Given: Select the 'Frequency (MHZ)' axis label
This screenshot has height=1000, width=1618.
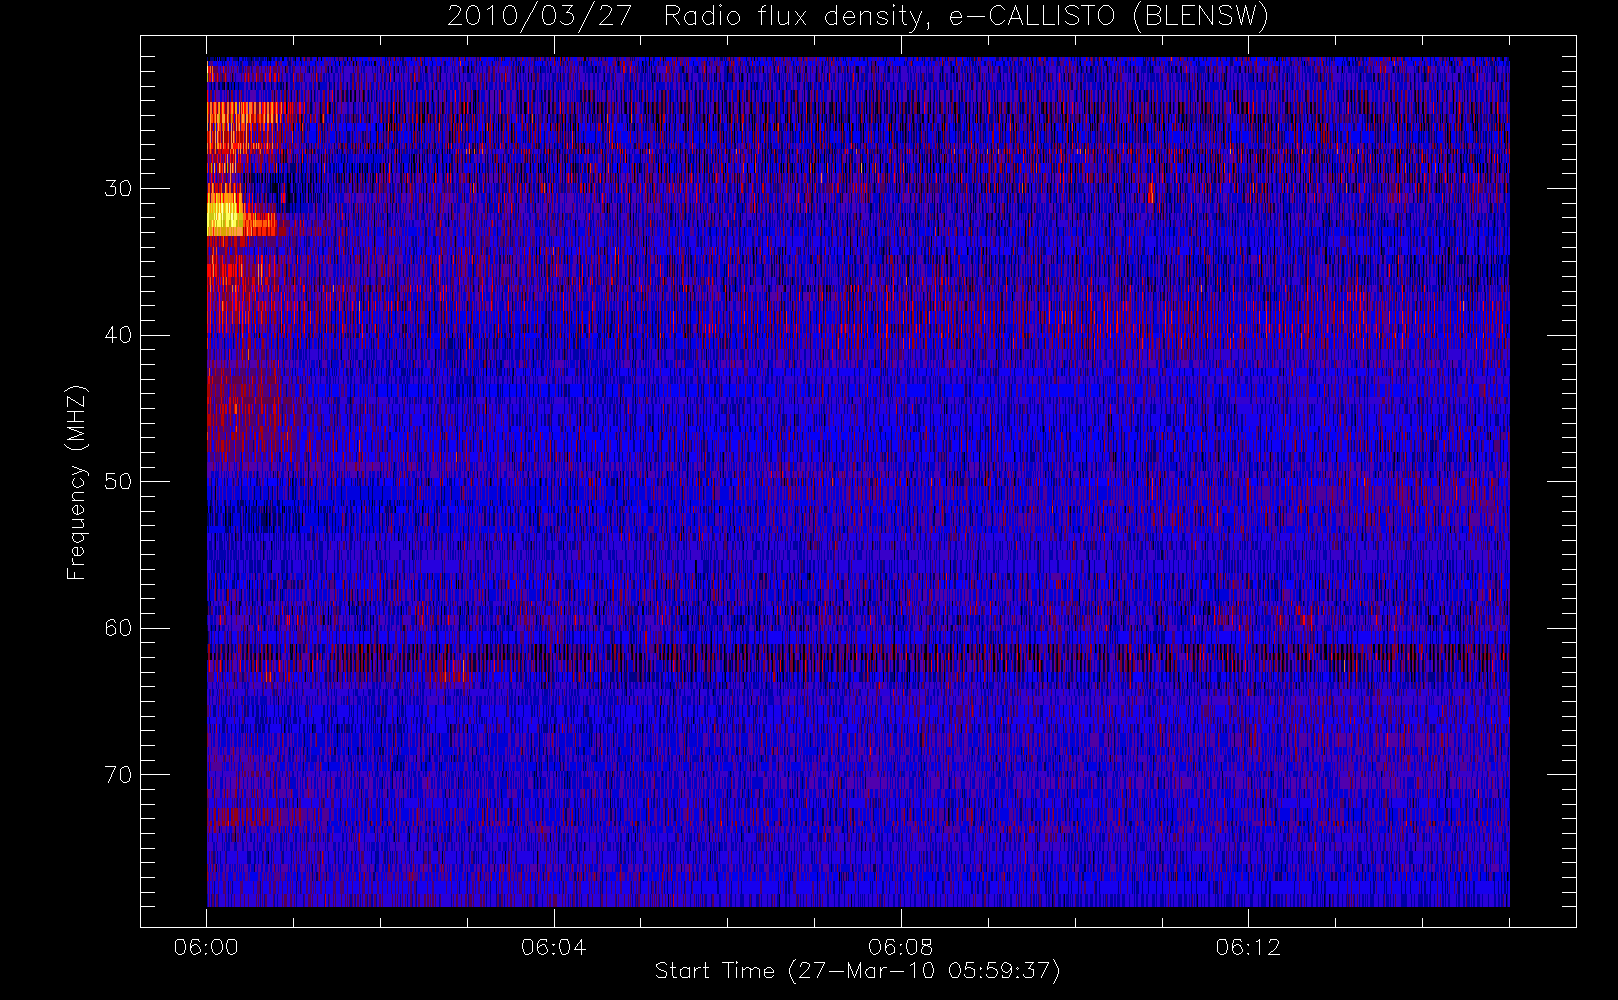Looking at the screenshot, I should 77,482.
